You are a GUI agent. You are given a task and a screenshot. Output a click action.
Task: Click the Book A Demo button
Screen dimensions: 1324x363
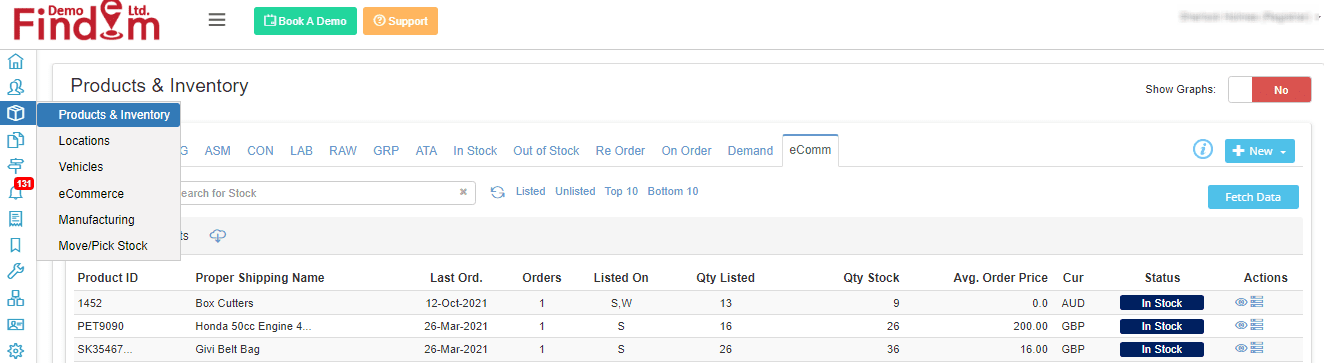305,21
